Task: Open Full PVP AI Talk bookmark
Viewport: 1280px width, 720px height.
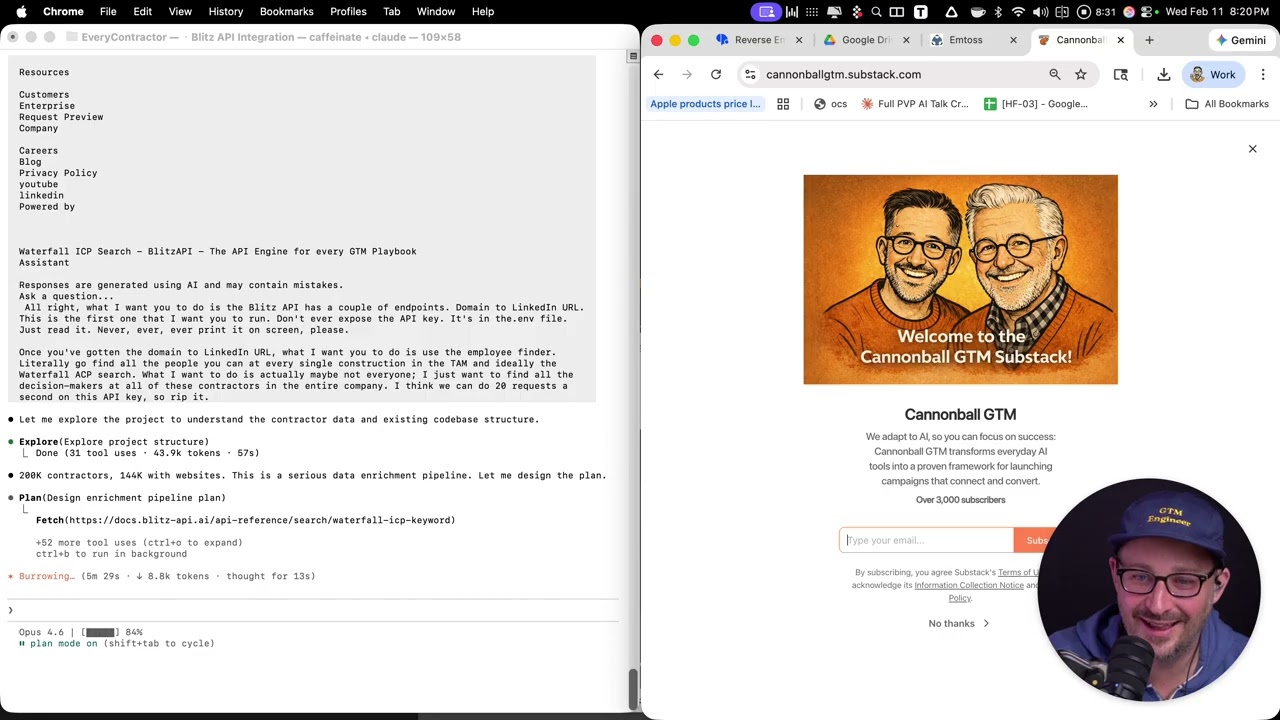Action: tap(915, 104)
